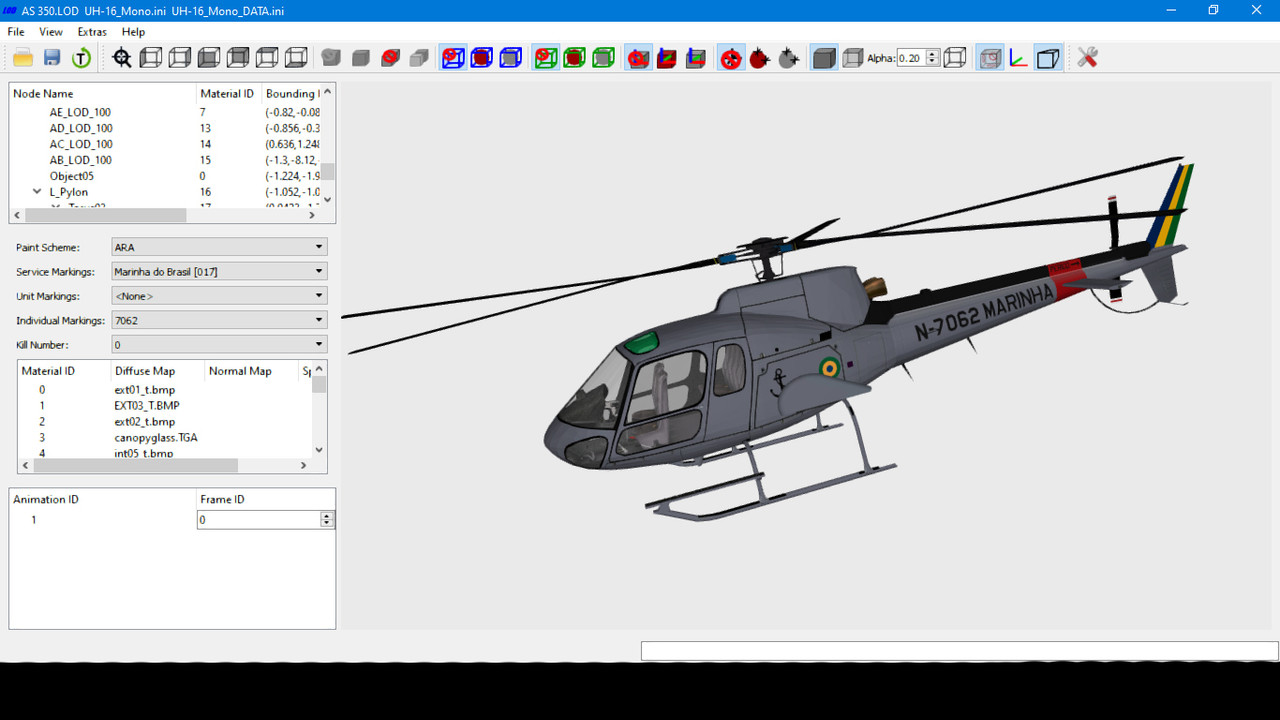The image size is (1280, 720).
Task: Toggle the light blue outlined cube icon
Action: pyautogui.click(x=1048, y=57)
